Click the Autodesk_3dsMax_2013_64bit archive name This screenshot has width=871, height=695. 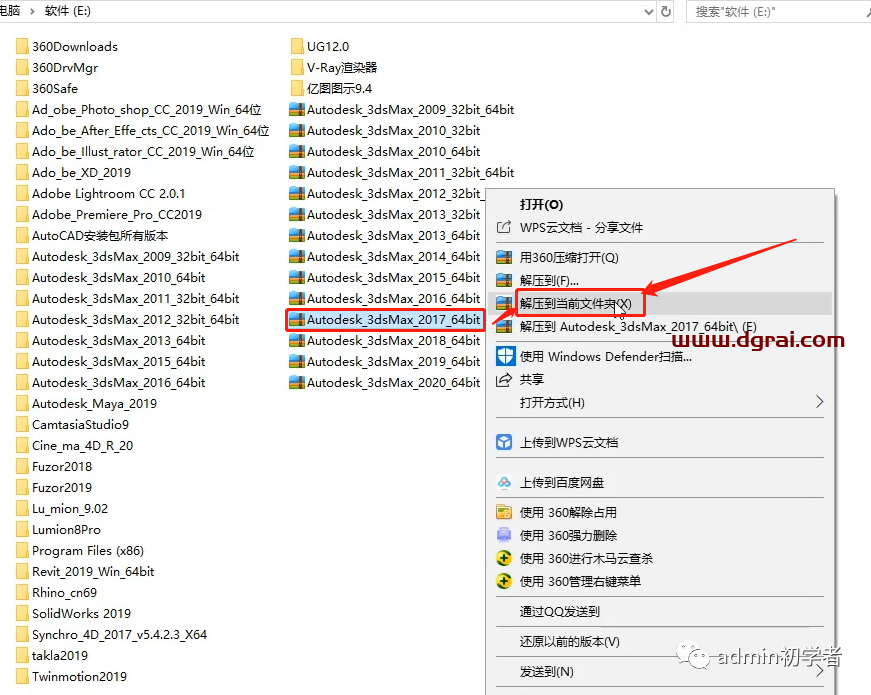point(393,236)
